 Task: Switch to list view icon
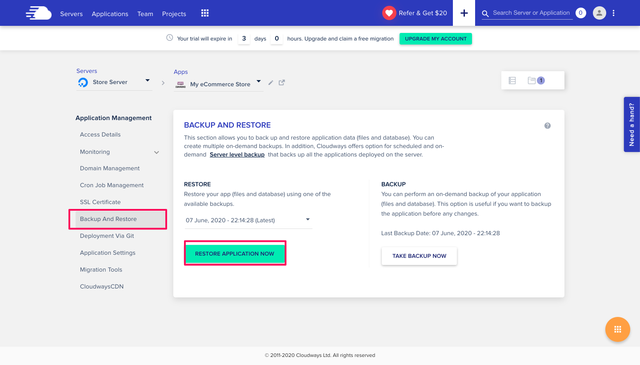[512, 80]
